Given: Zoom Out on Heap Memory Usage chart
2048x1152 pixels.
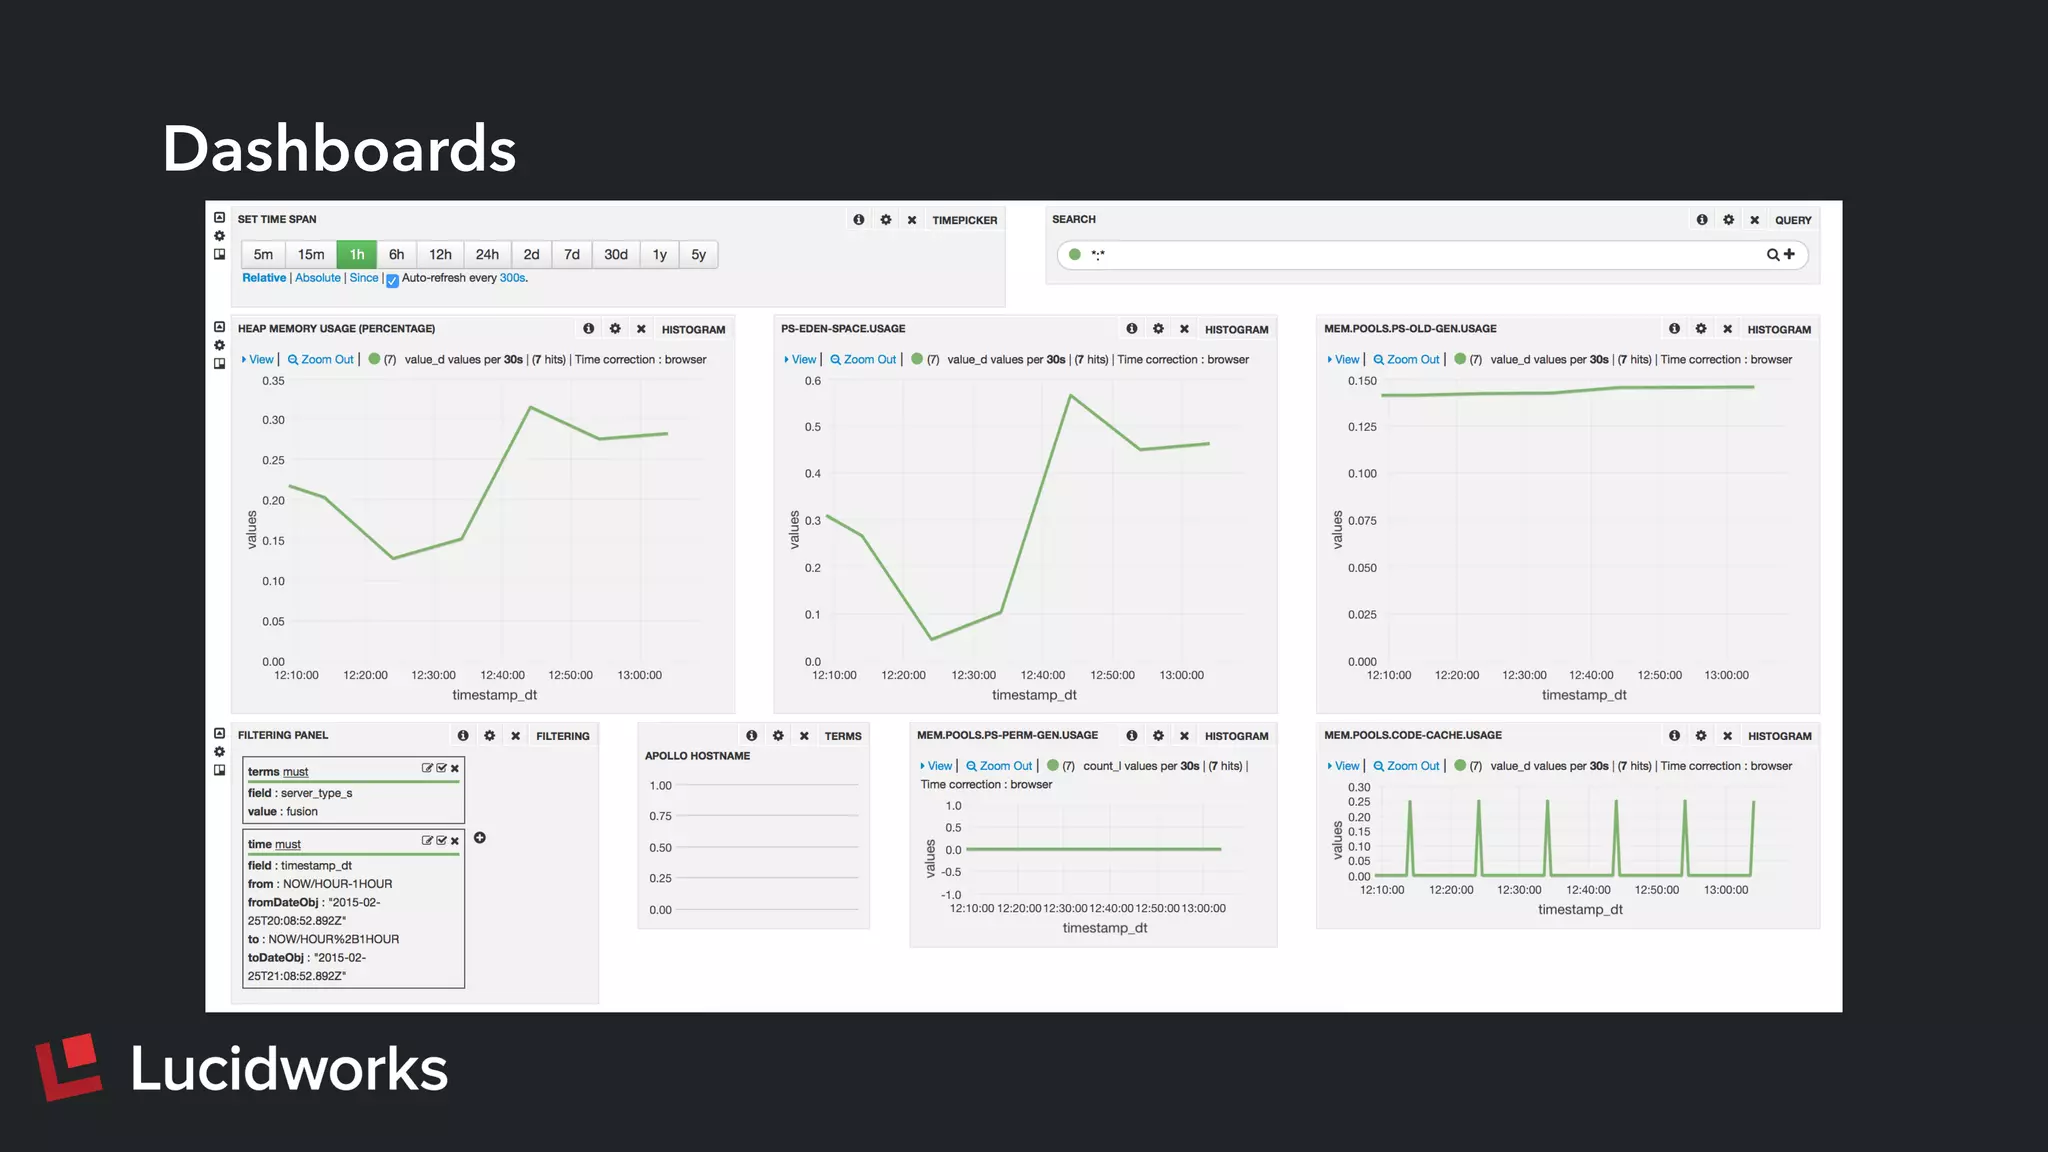Looking at the screenshot, I should [x=321, y=360].
